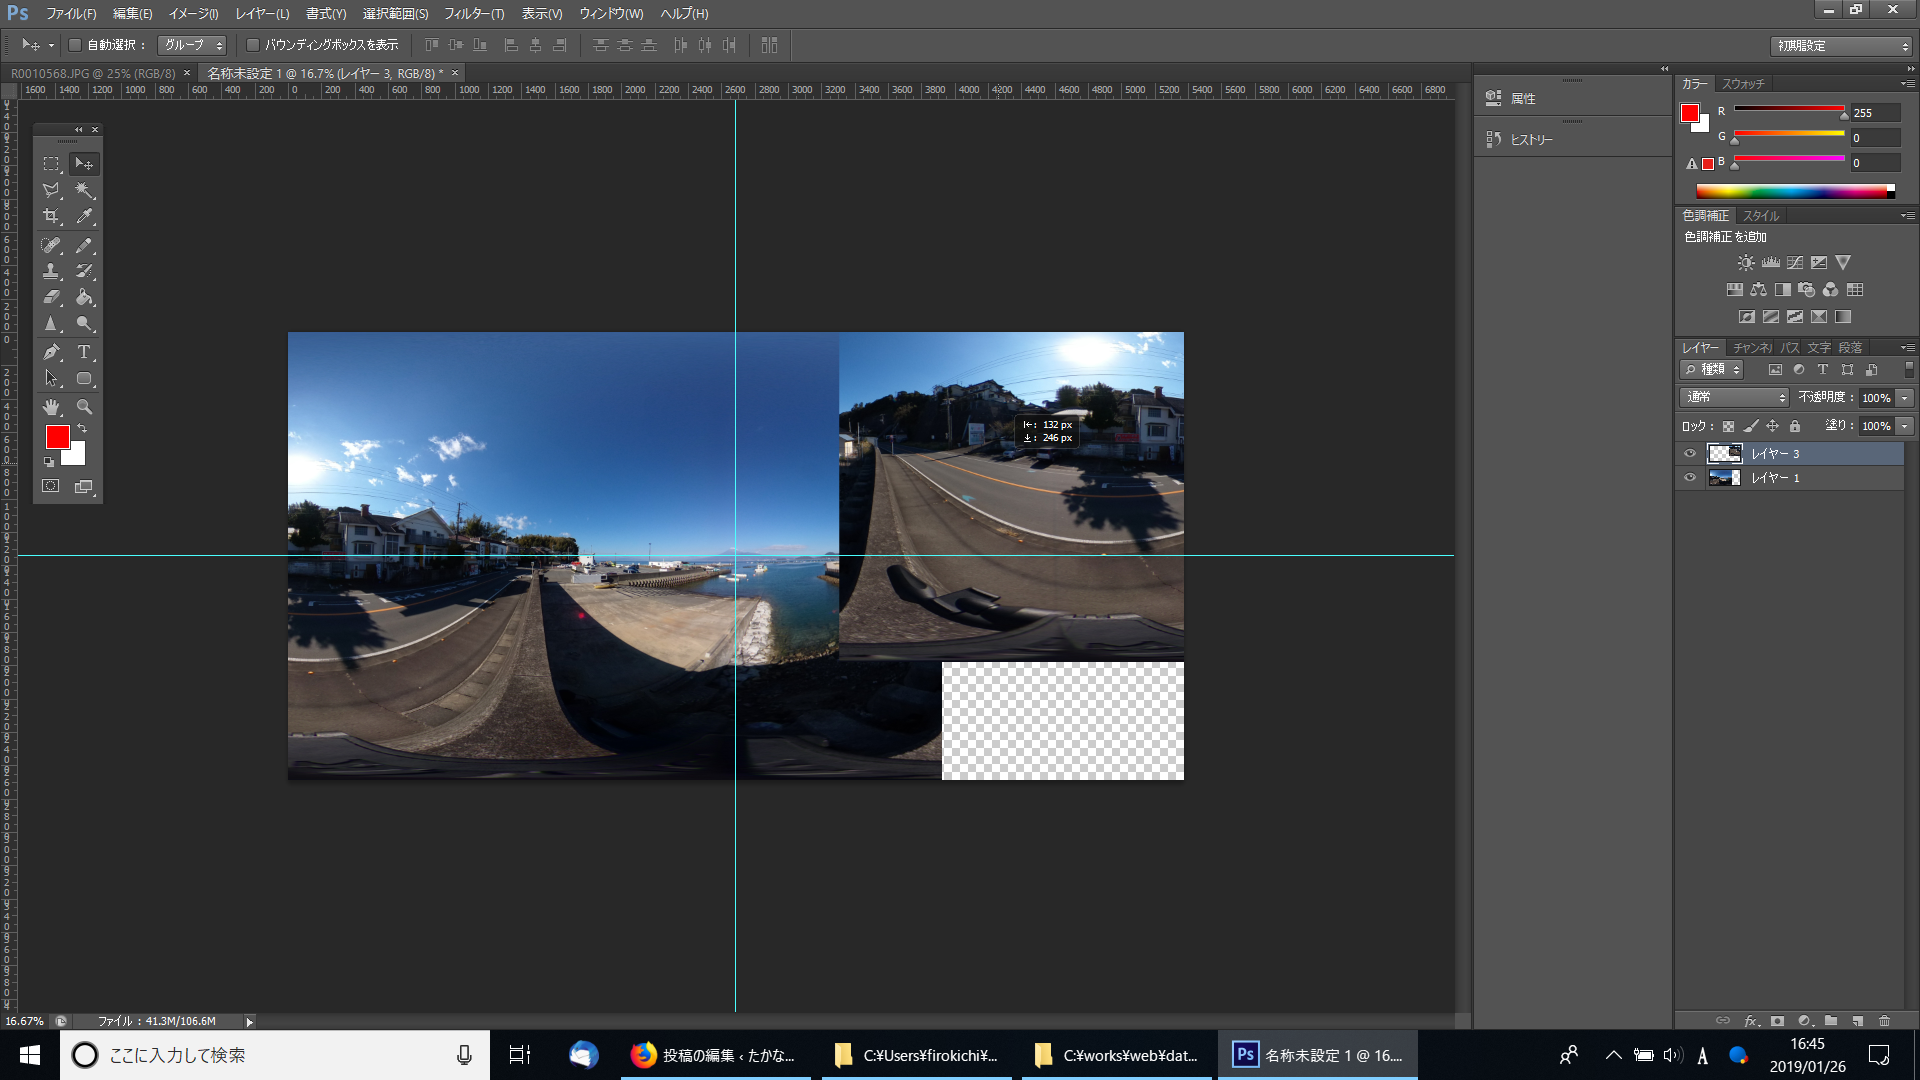Open the 属性 panel
Image resolution: width=1920 pixels, height=1080 pixels.
(x=1522, y=98)
